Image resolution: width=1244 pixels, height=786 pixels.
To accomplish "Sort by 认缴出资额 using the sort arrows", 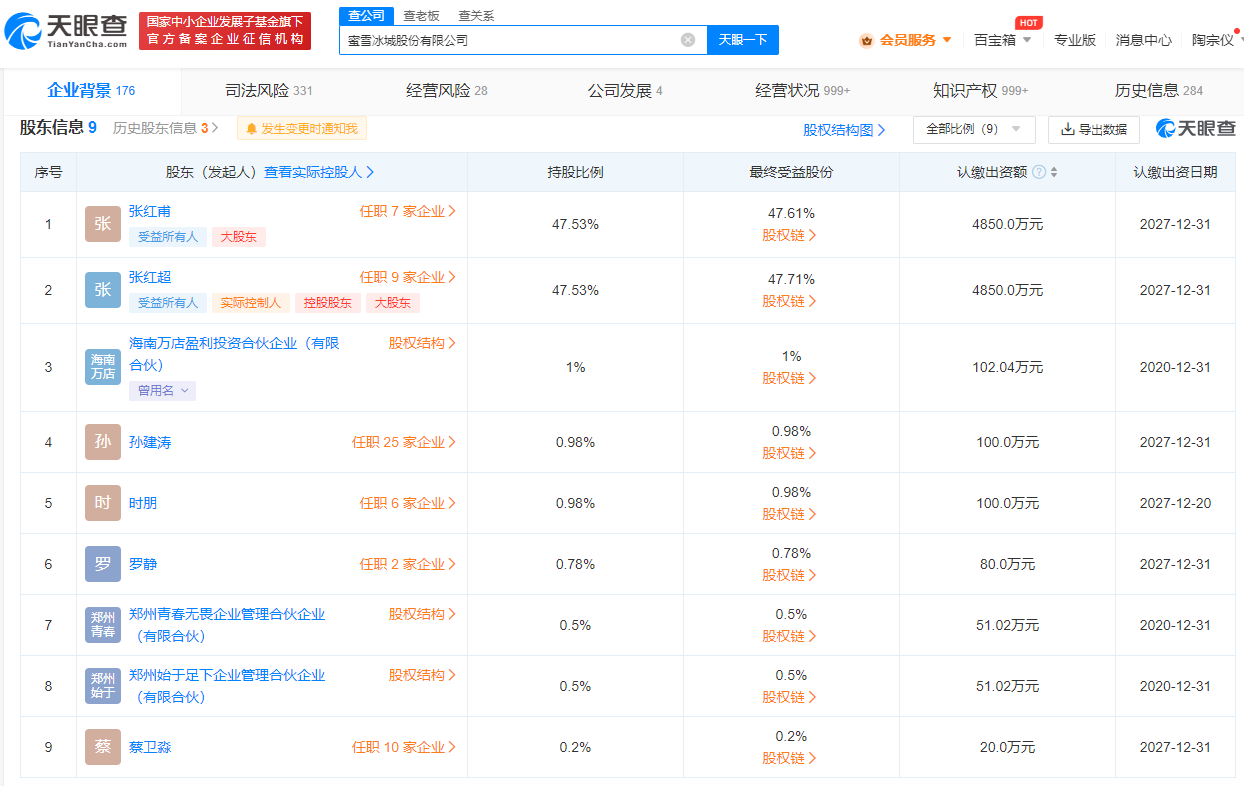I will (1054, 172).
